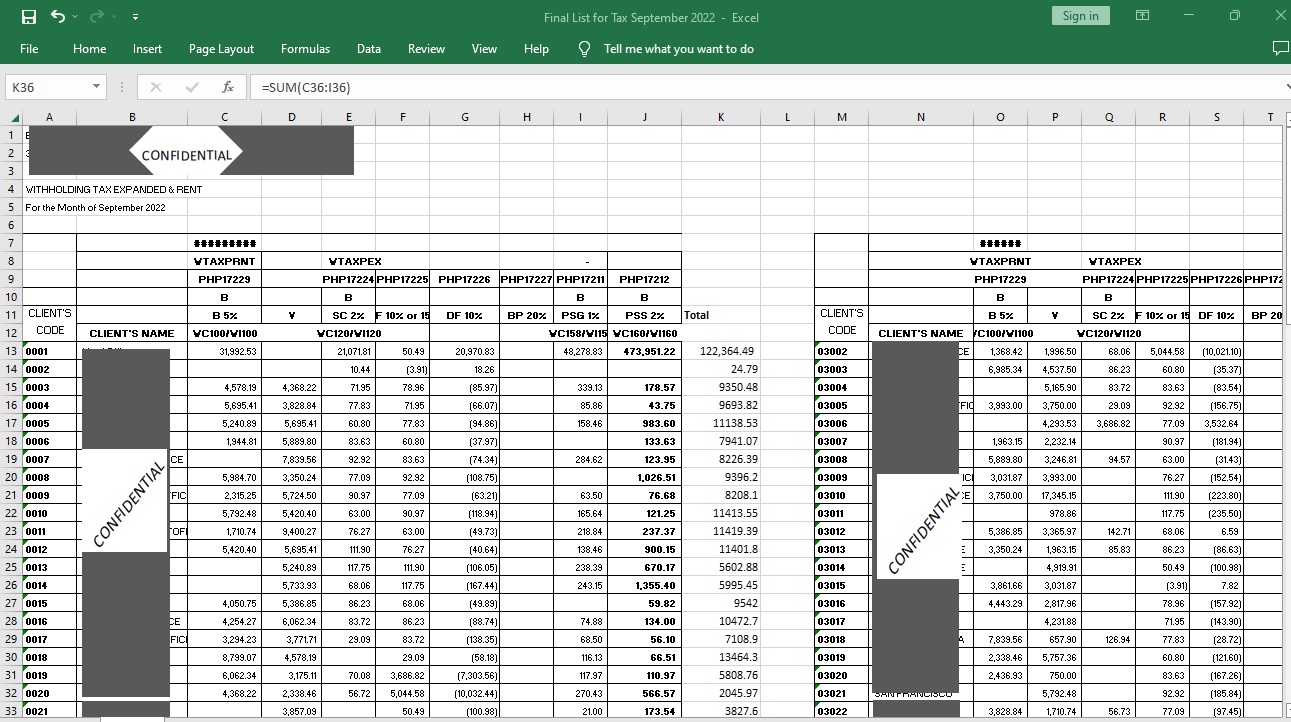The height and width of the screenshot is (722, 1291).
Task: Click client code cell 0015
Action: tap(49, 604)
